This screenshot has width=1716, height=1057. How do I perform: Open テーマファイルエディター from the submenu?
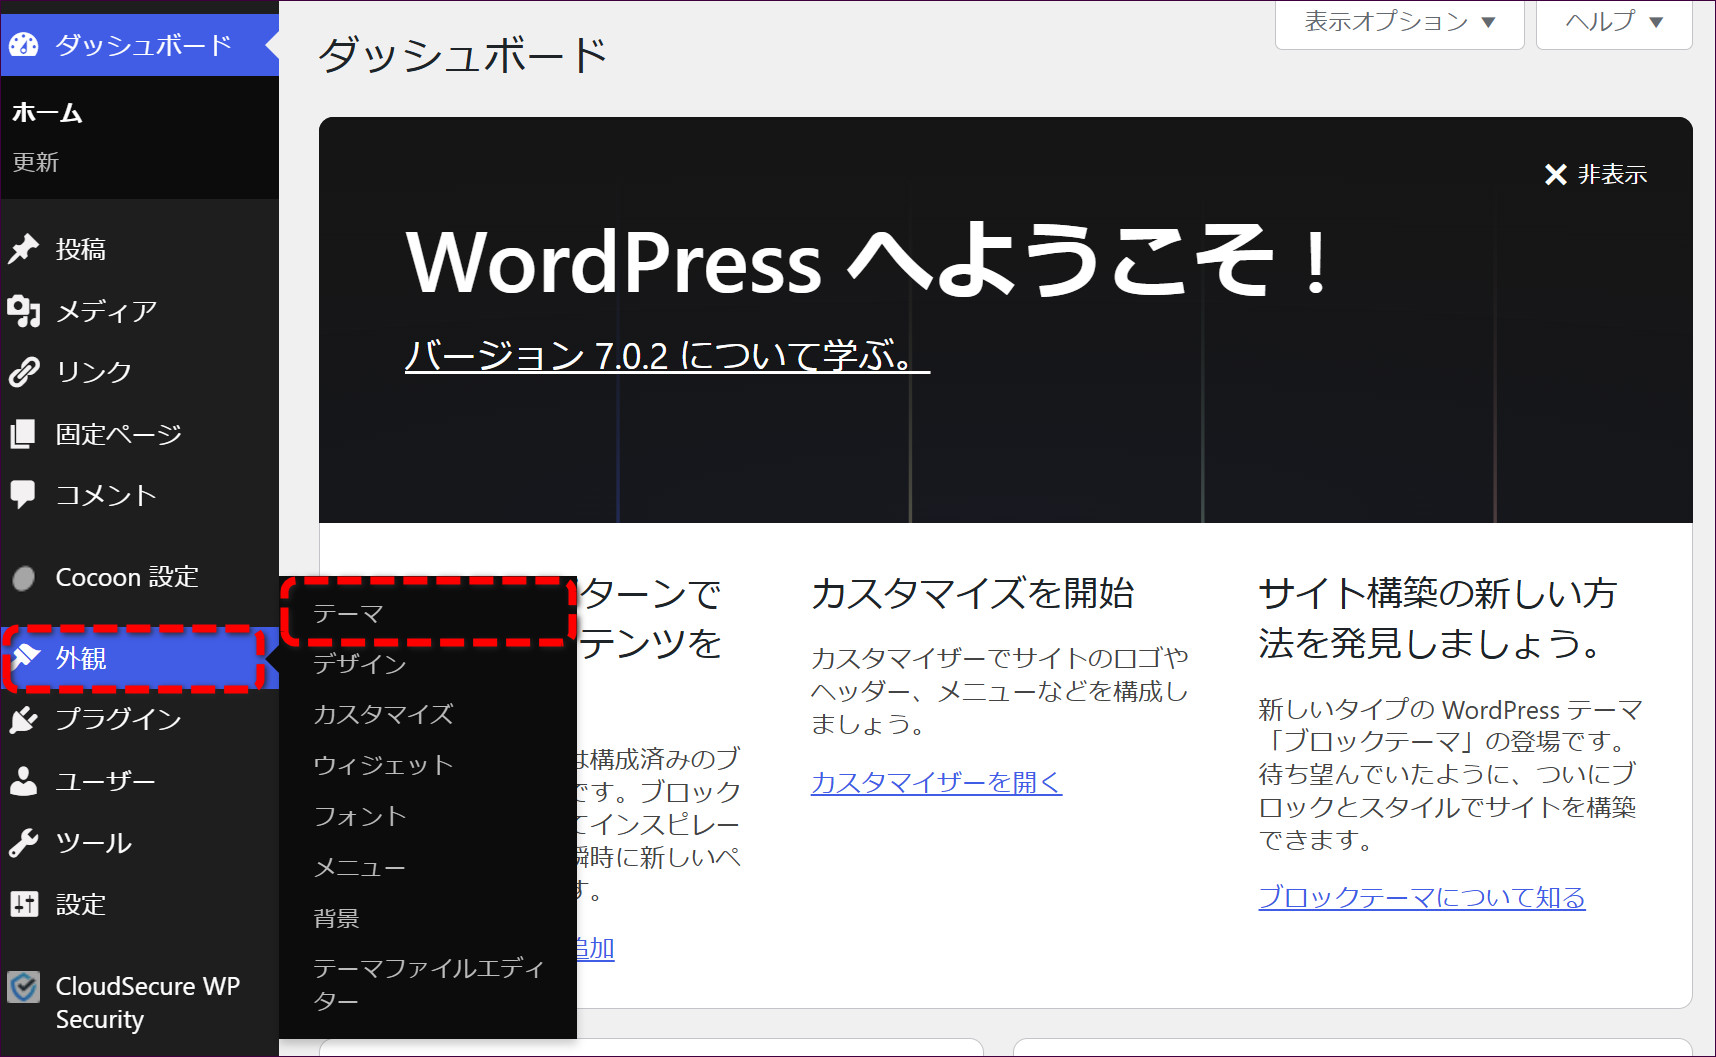[x=428, y=984]
